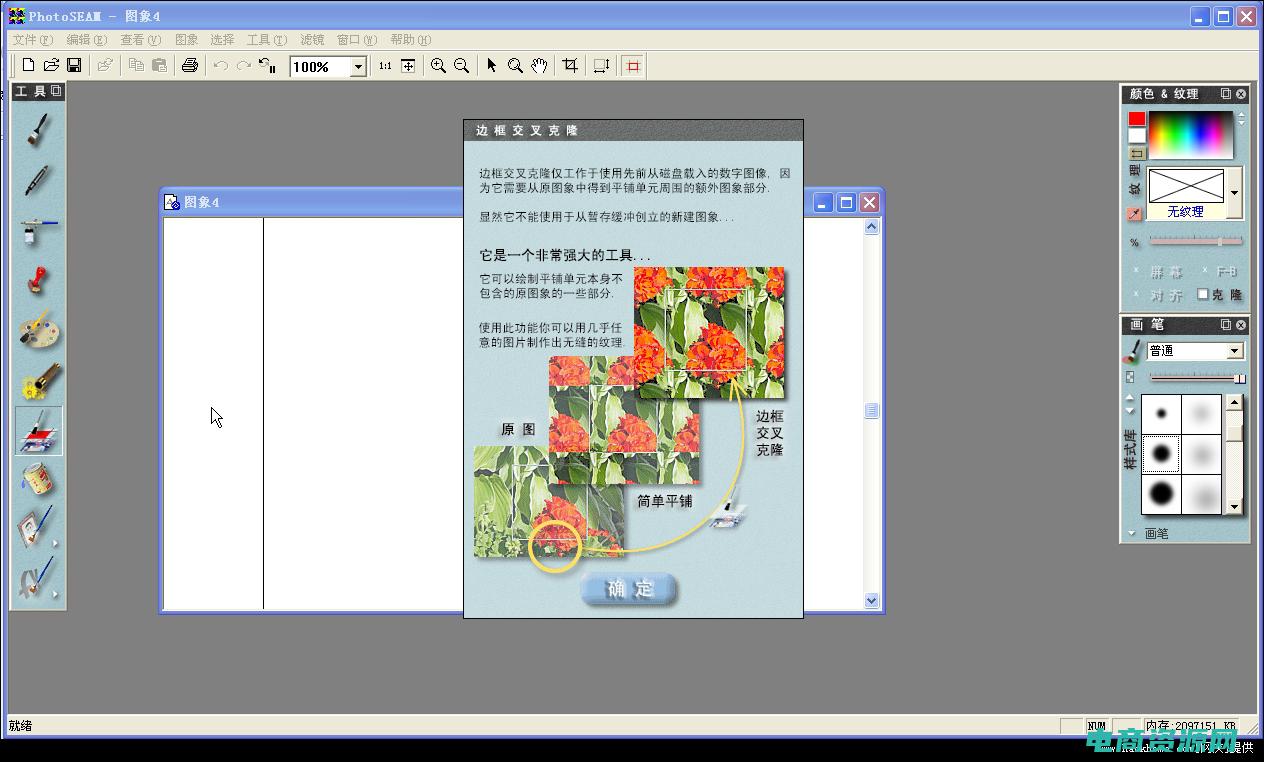Click the 1:1 actual size icon
The height and width of the screenshot is (762, 1264).
(x=385, y=66)
